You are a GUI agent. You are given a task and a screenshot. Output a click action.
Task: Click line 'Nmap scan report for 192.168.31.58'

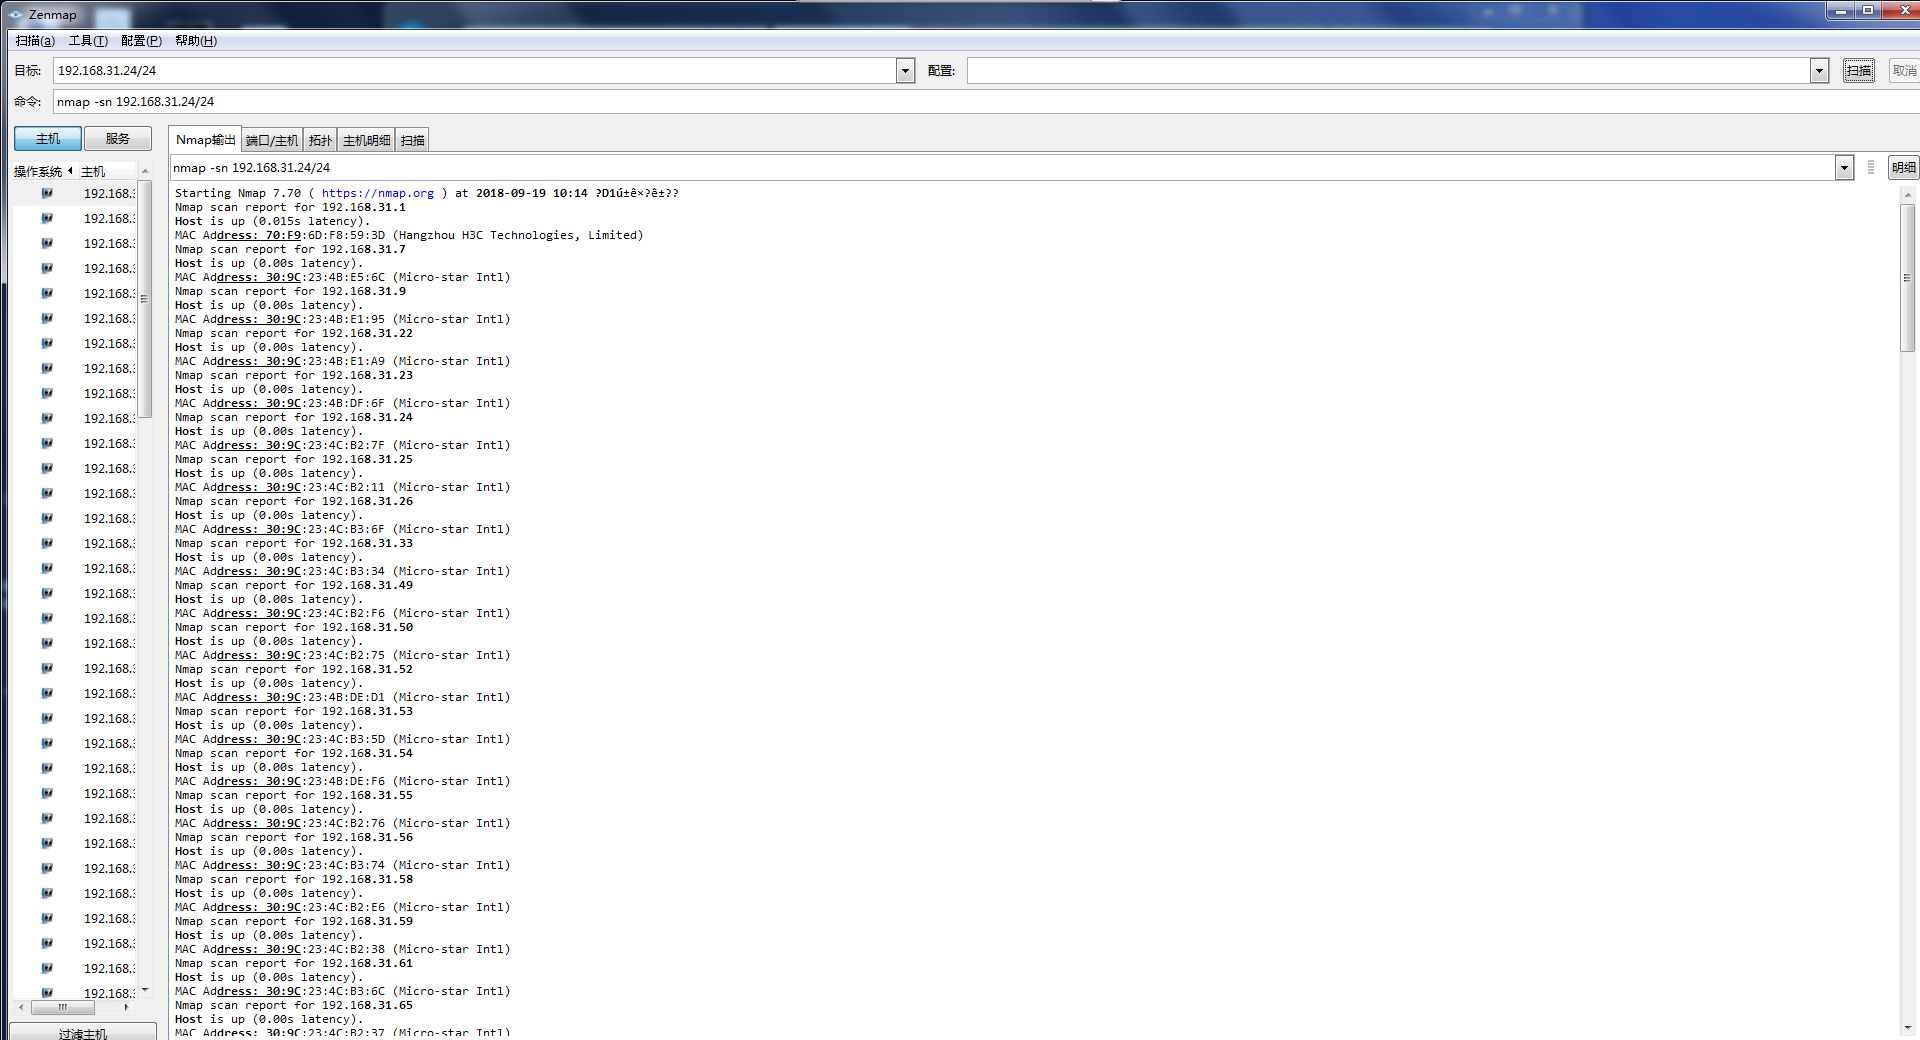point(294,880)
